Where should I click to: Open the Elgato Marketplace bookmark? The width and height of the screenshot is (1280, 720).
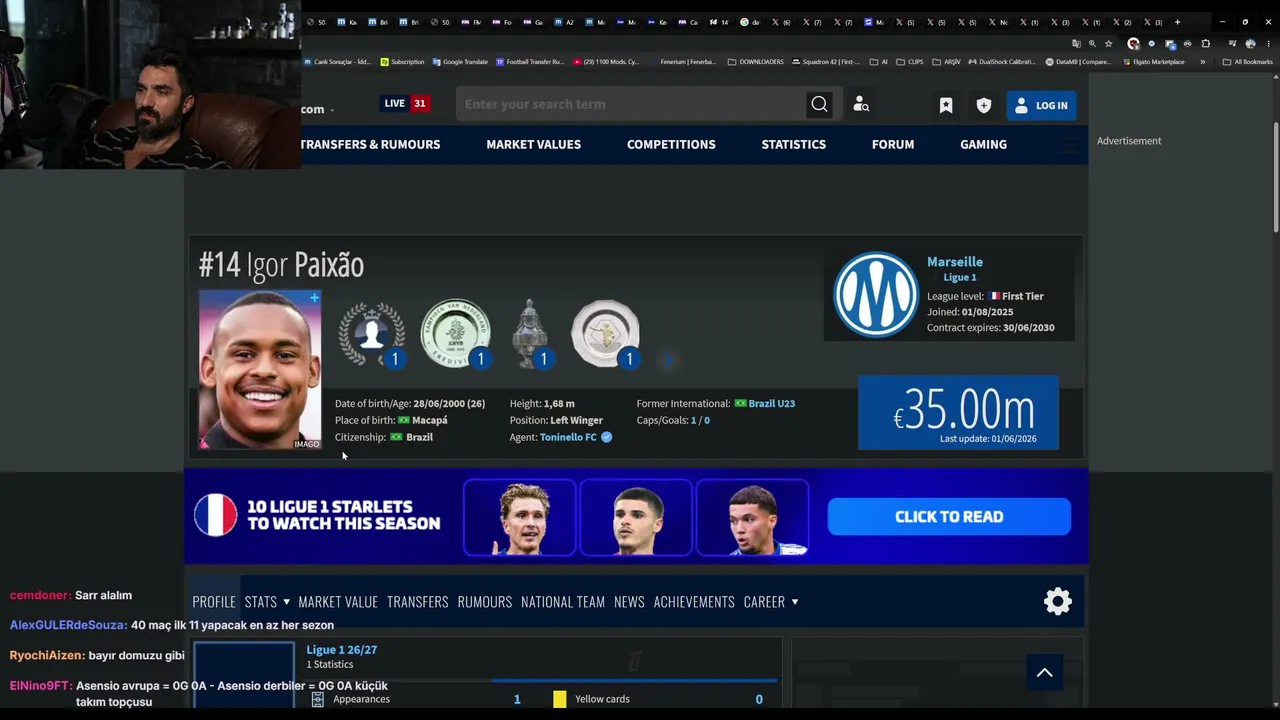(x=1154, y=62)
